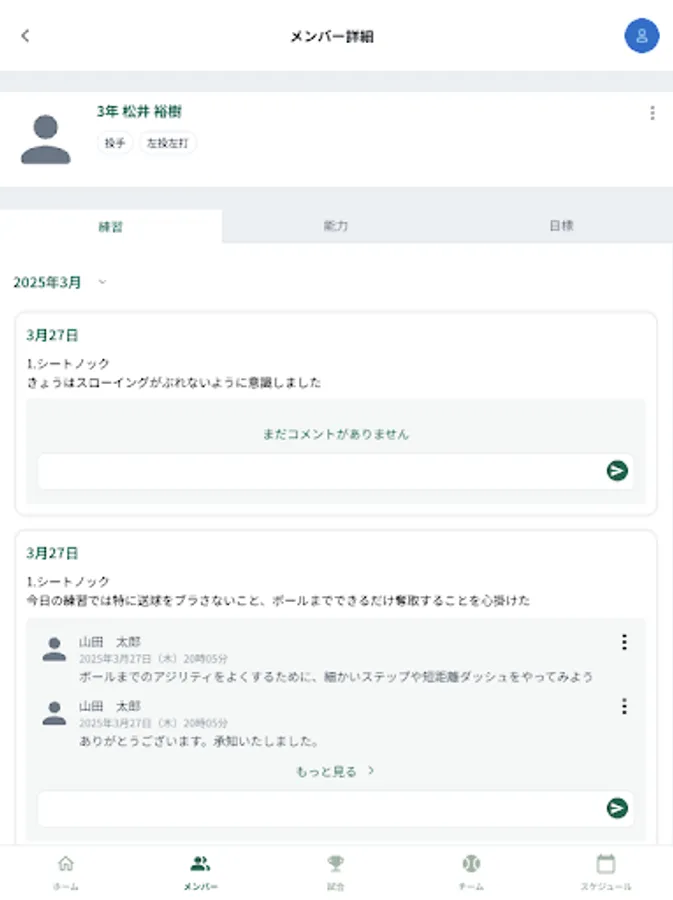Screen dimensions: 673x900
Task: Switch to the 能力 (Ability) tab
Action: tap(336, 225)
